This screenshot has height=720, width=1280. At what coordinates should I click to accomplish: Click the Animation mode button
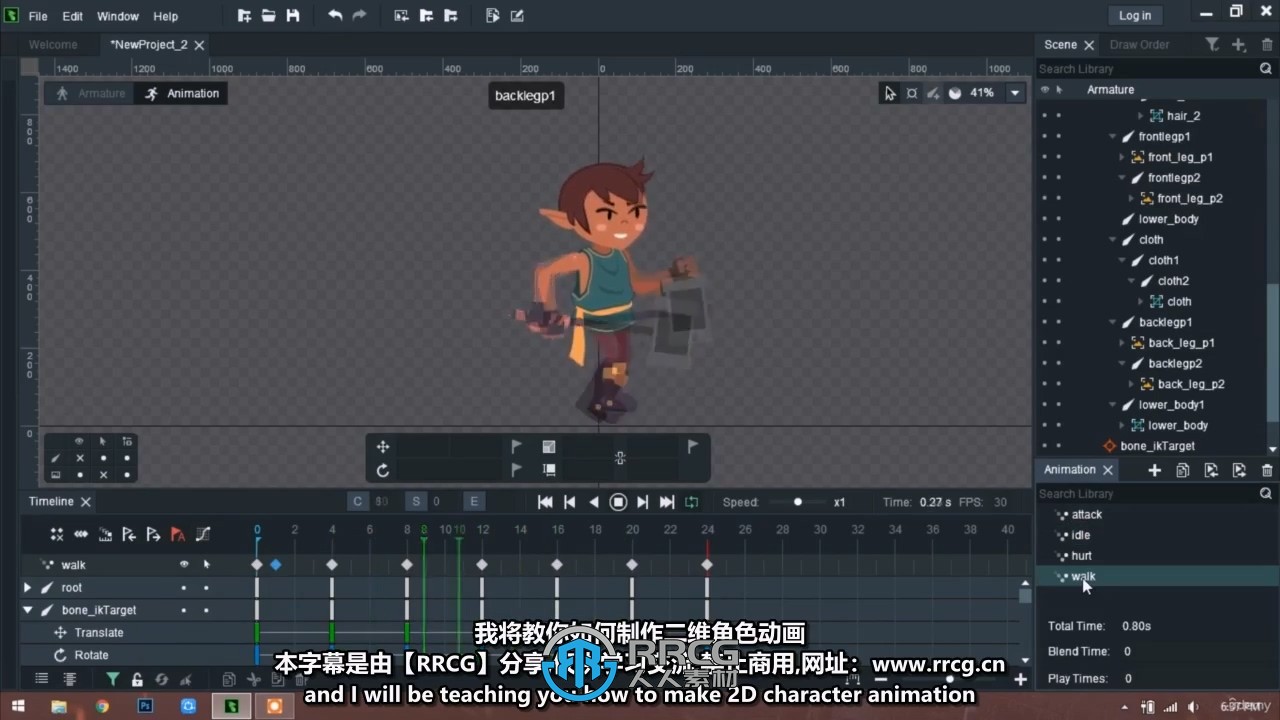point(181,93)
